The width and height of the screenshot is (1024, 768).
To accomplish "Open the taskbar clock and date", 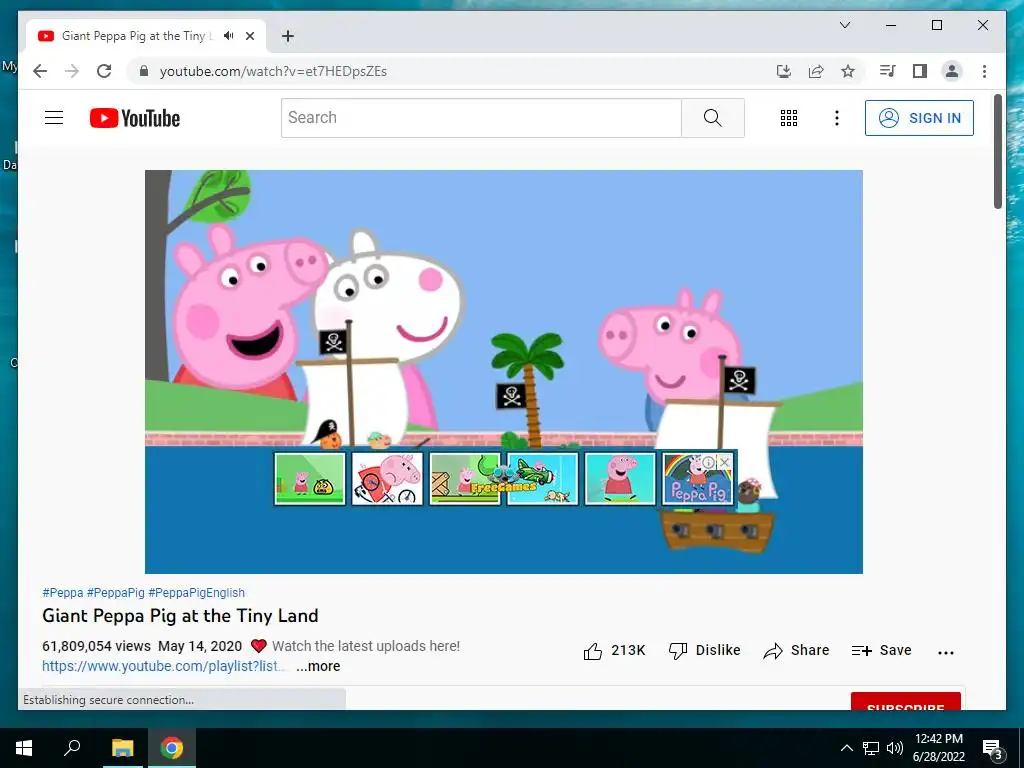I will click(x=938, y=748).
